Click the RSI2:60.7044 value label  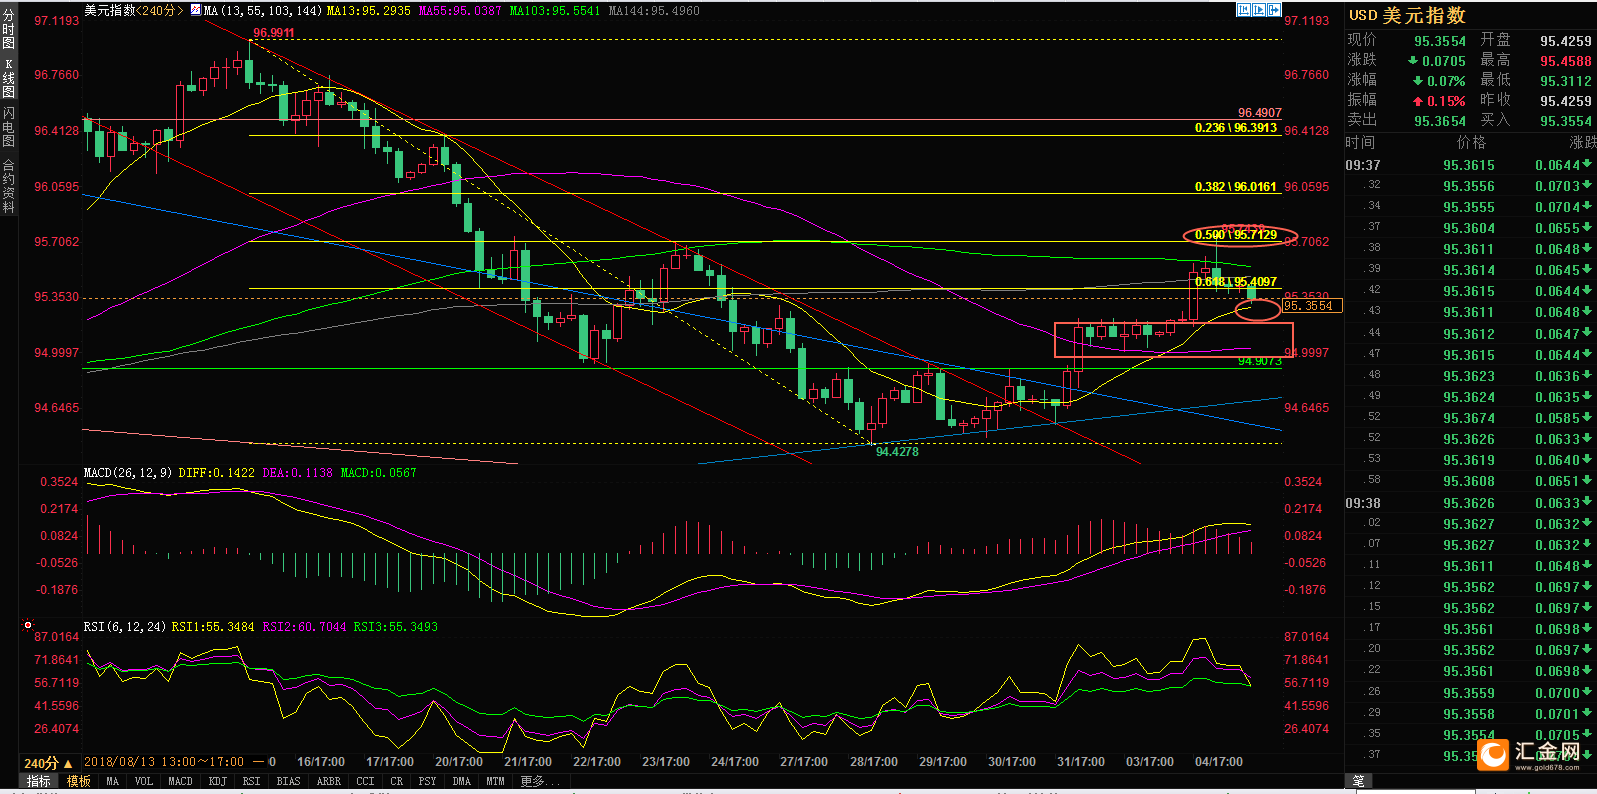click(304, 627)
